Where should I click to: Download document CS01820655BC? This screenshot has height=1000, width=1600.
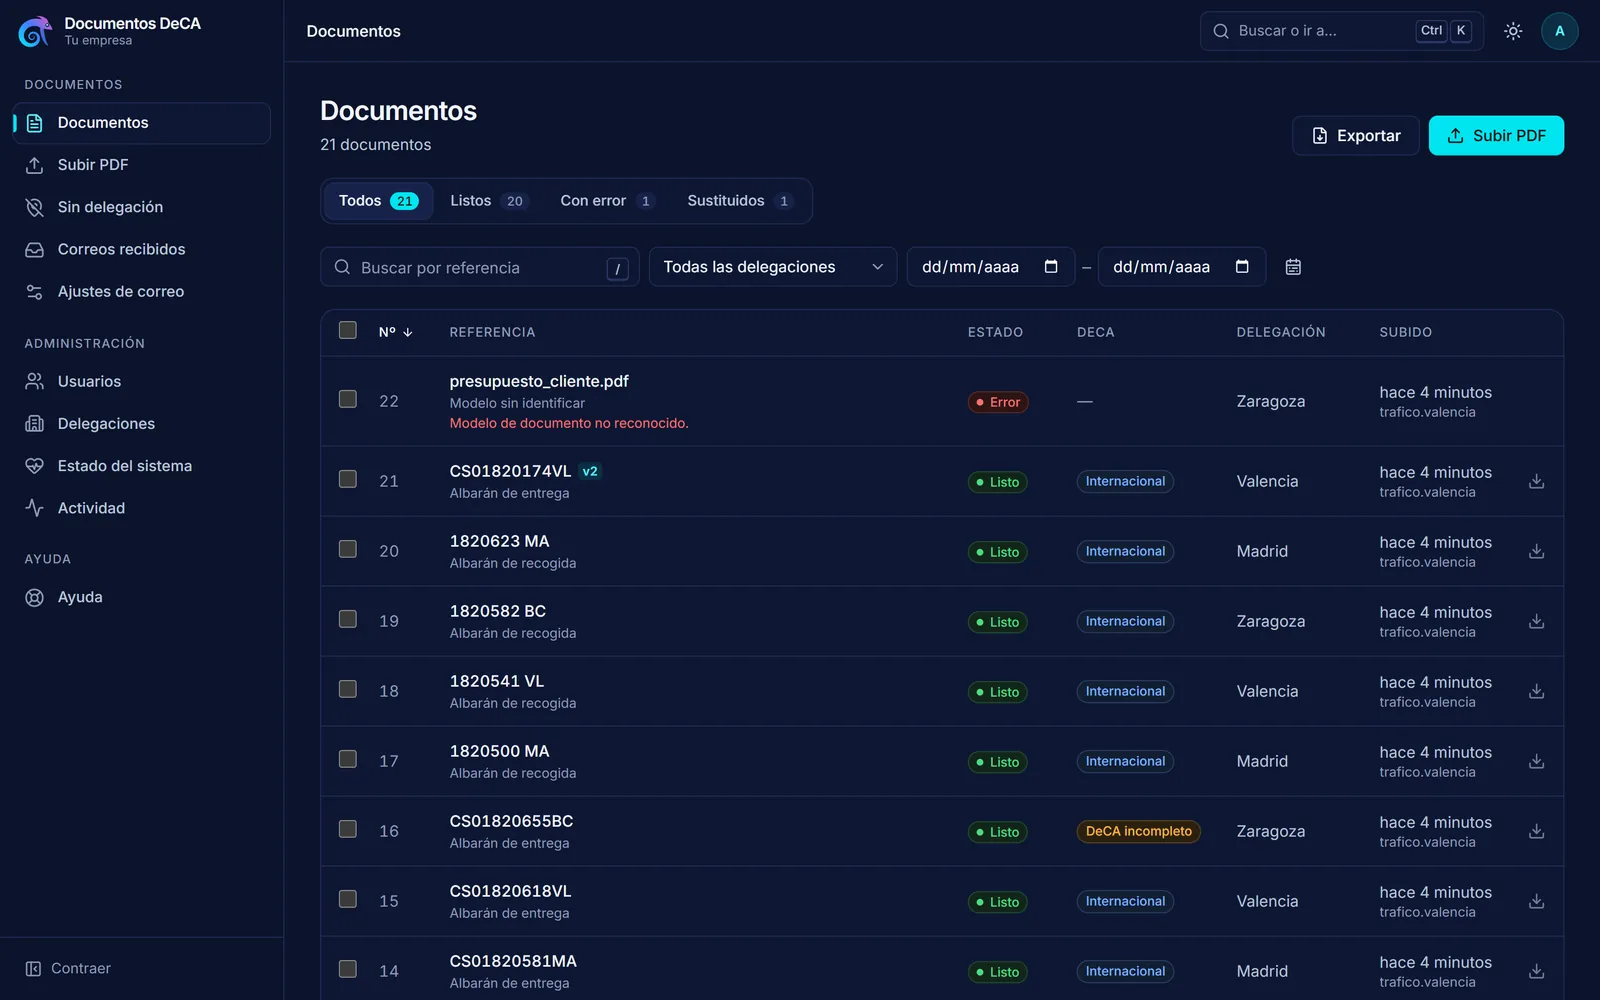[x=1537, y=831]
